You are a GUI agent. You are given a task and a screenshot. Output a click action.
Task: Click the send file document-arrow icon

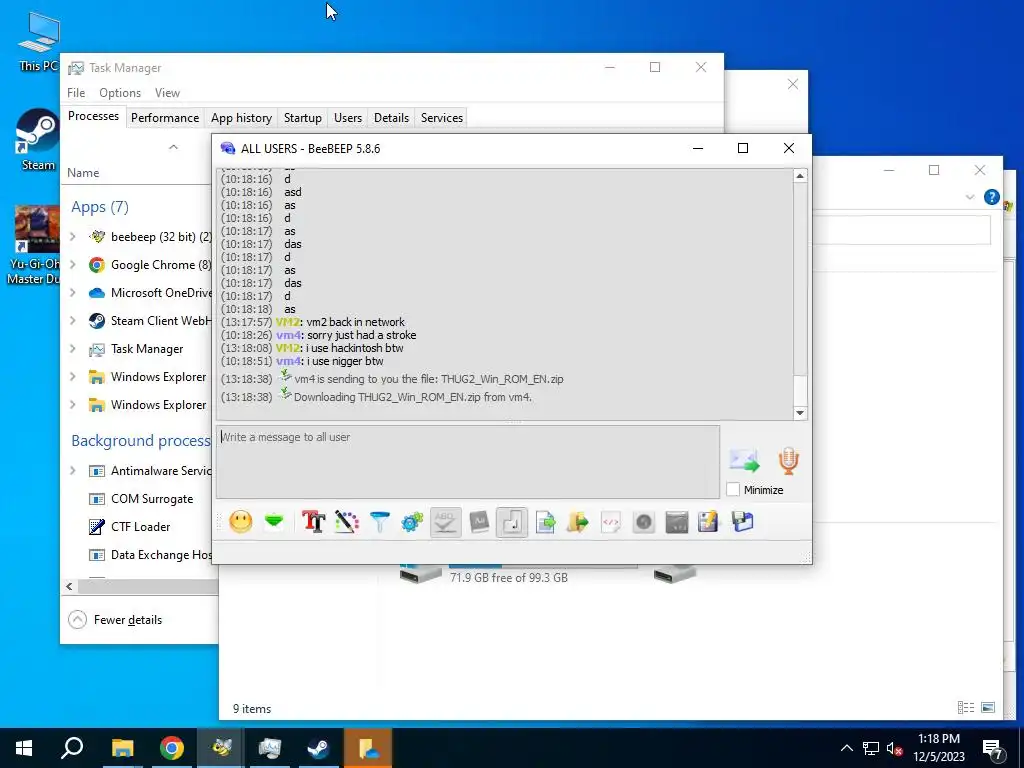[545, 522]
